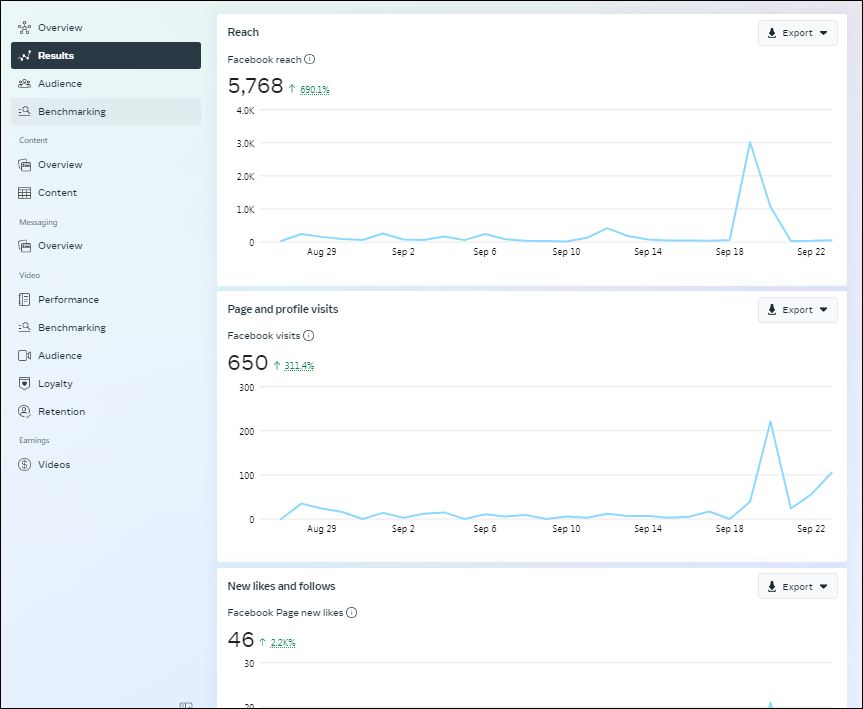Open the Video Performance report icon
The height and width of the screenshot is (709, 863).
[24, 299]
